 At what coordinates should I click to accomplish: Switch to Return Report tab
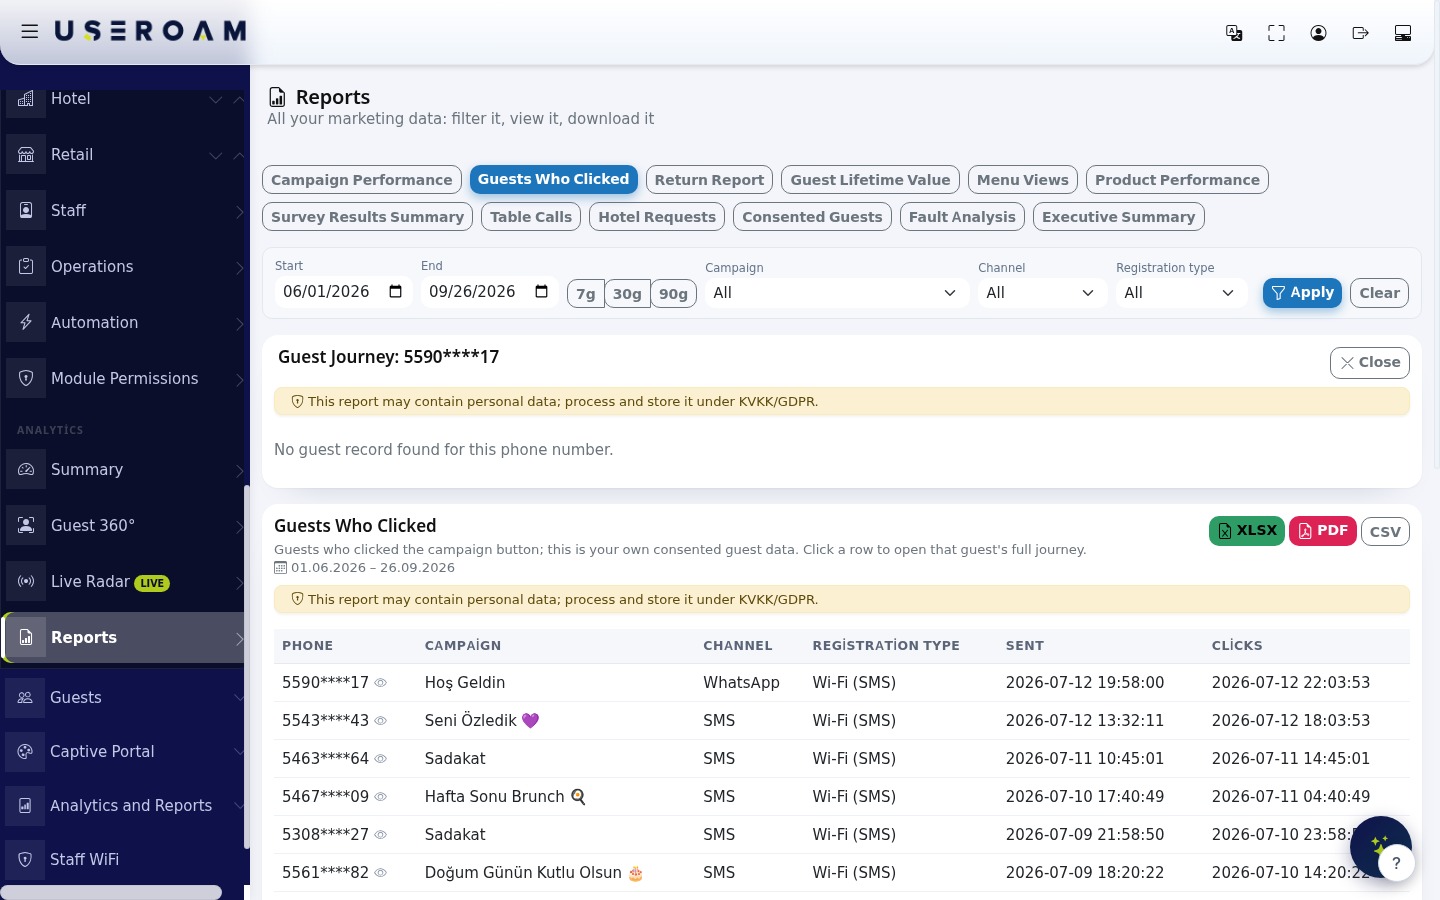709,180
